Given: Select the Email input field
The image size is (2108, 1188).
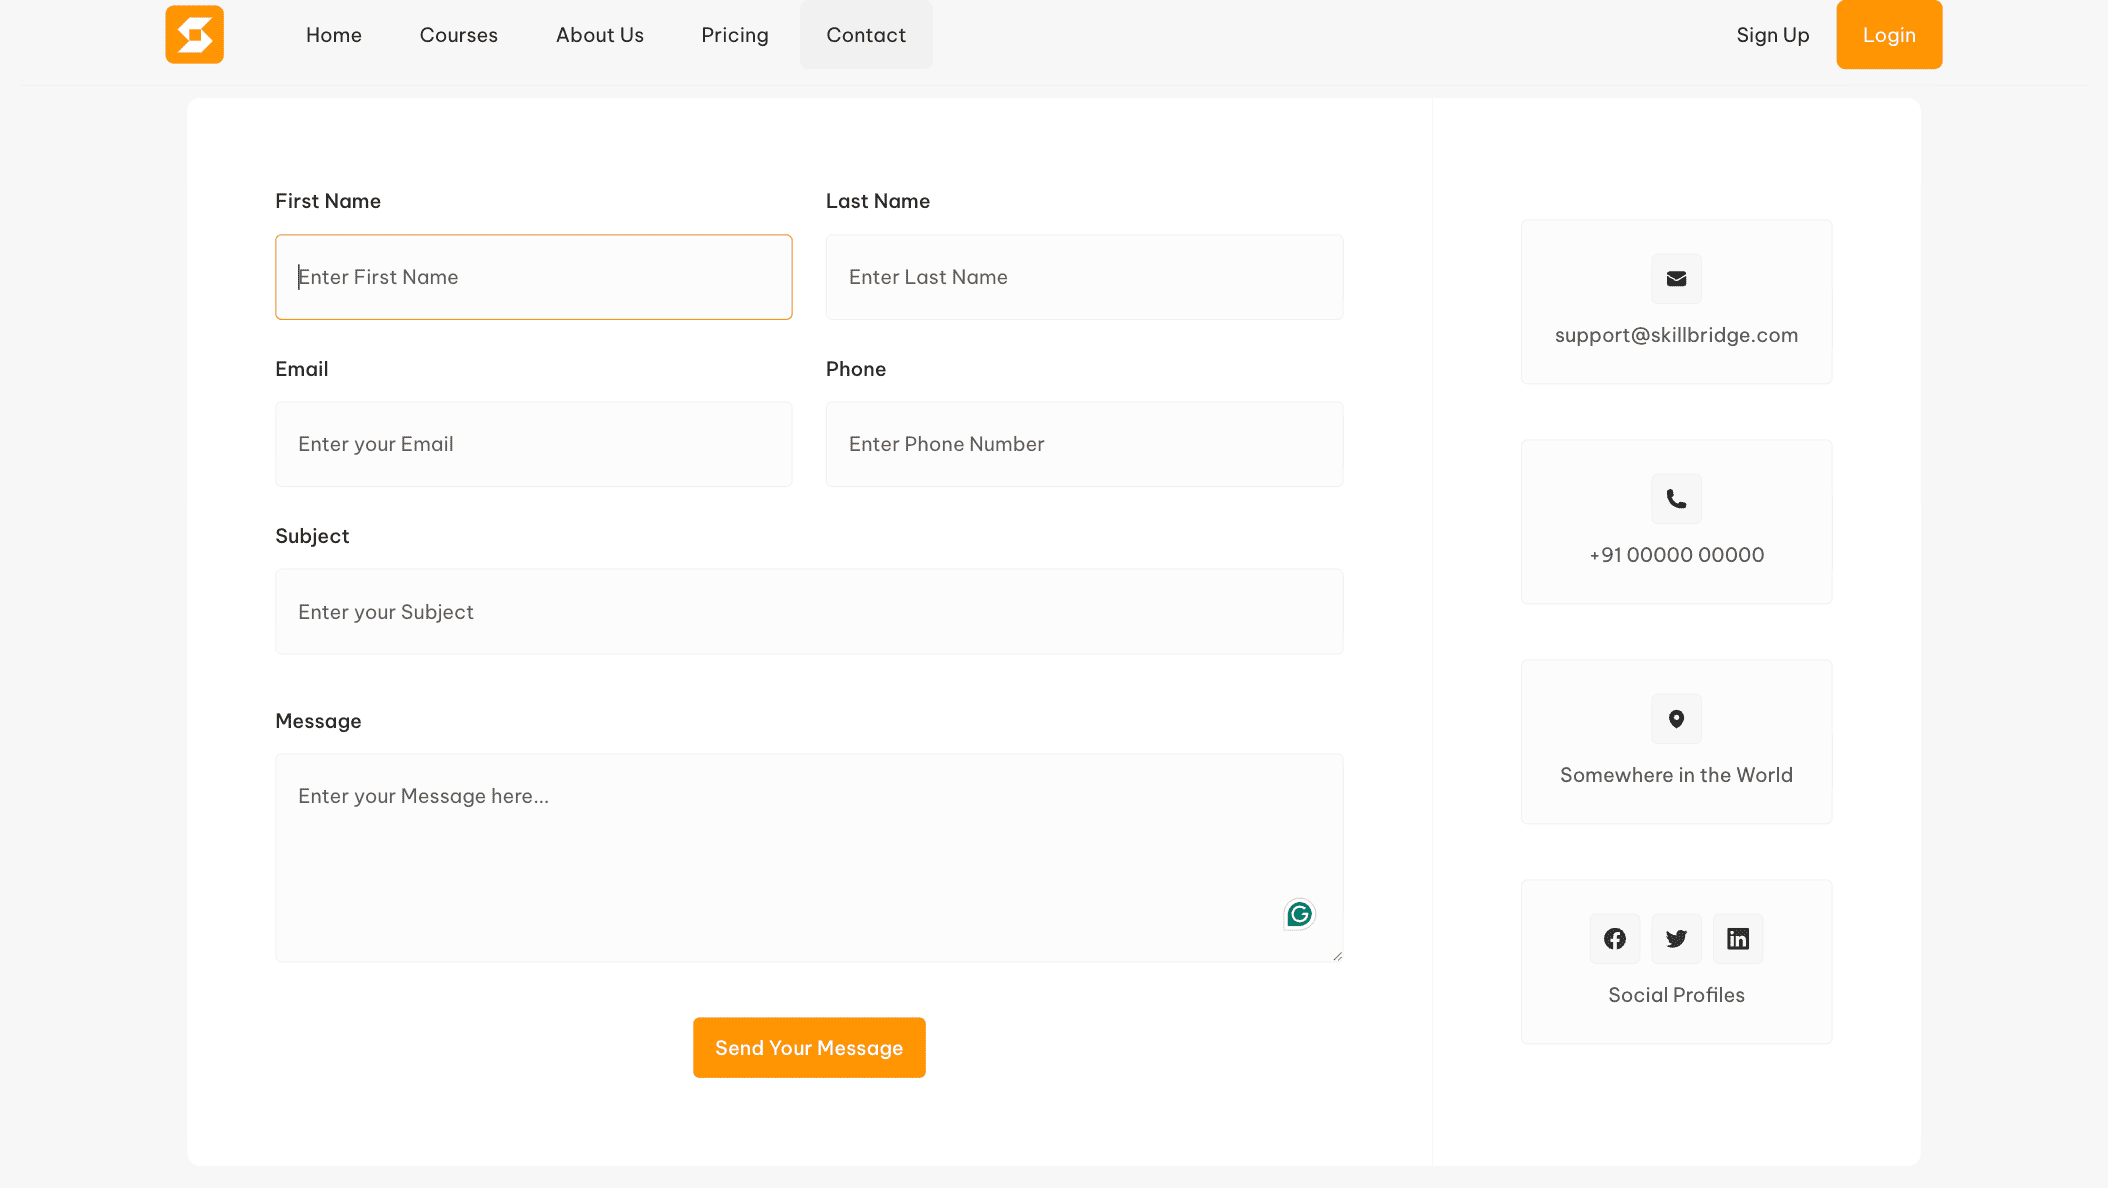Looking at the screenshot, I should [x=534, y=444].
